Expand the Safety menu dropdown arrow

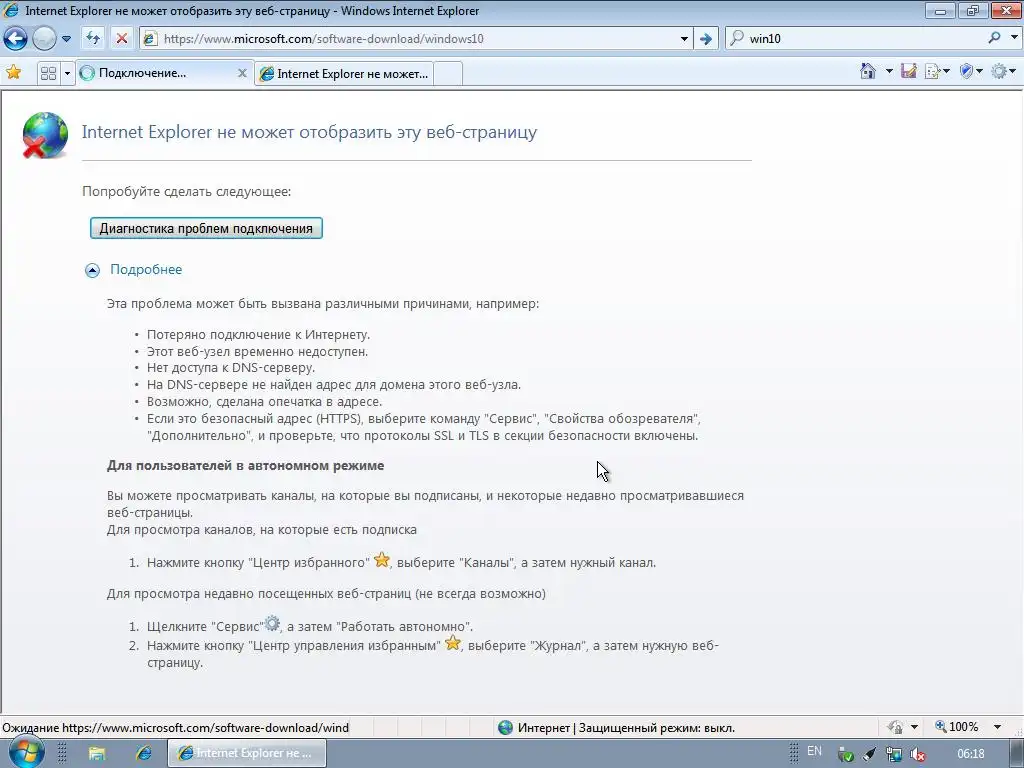tap(979, 71)
